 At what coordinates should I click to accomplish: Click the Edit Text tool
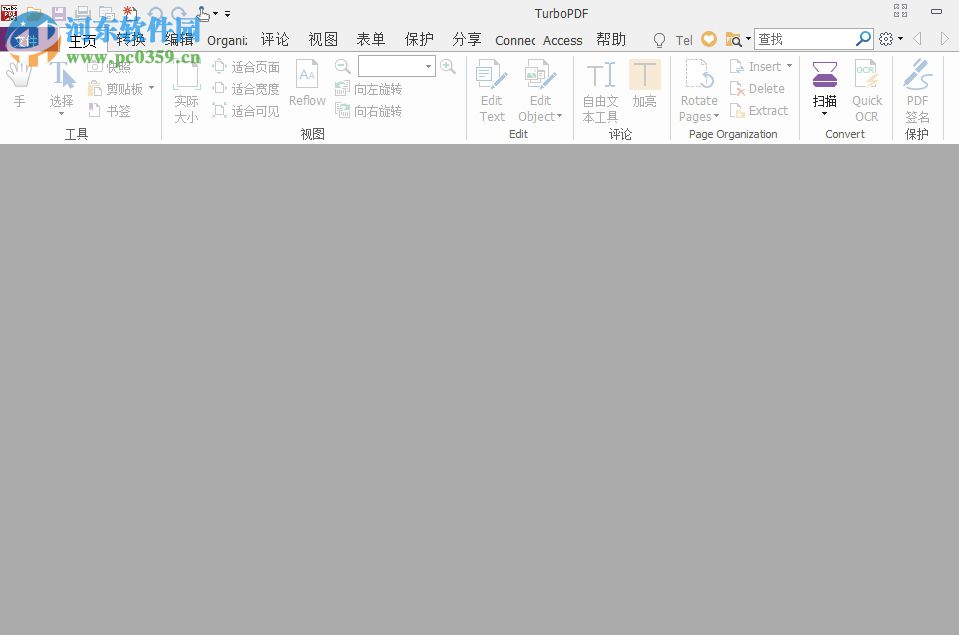(491, 90)
